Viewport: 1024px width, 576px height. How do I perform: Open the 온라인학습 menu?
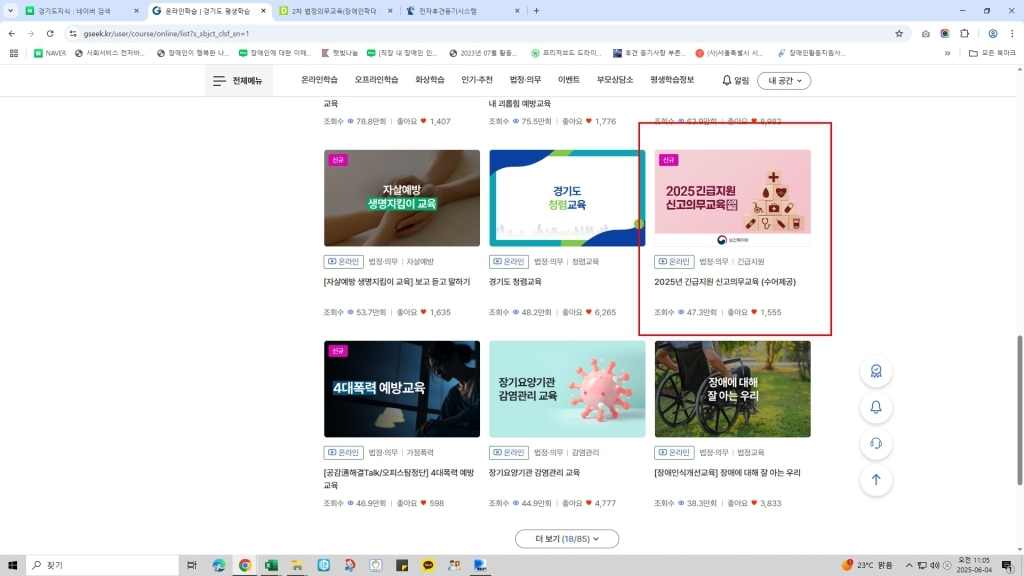coord(319,80)
